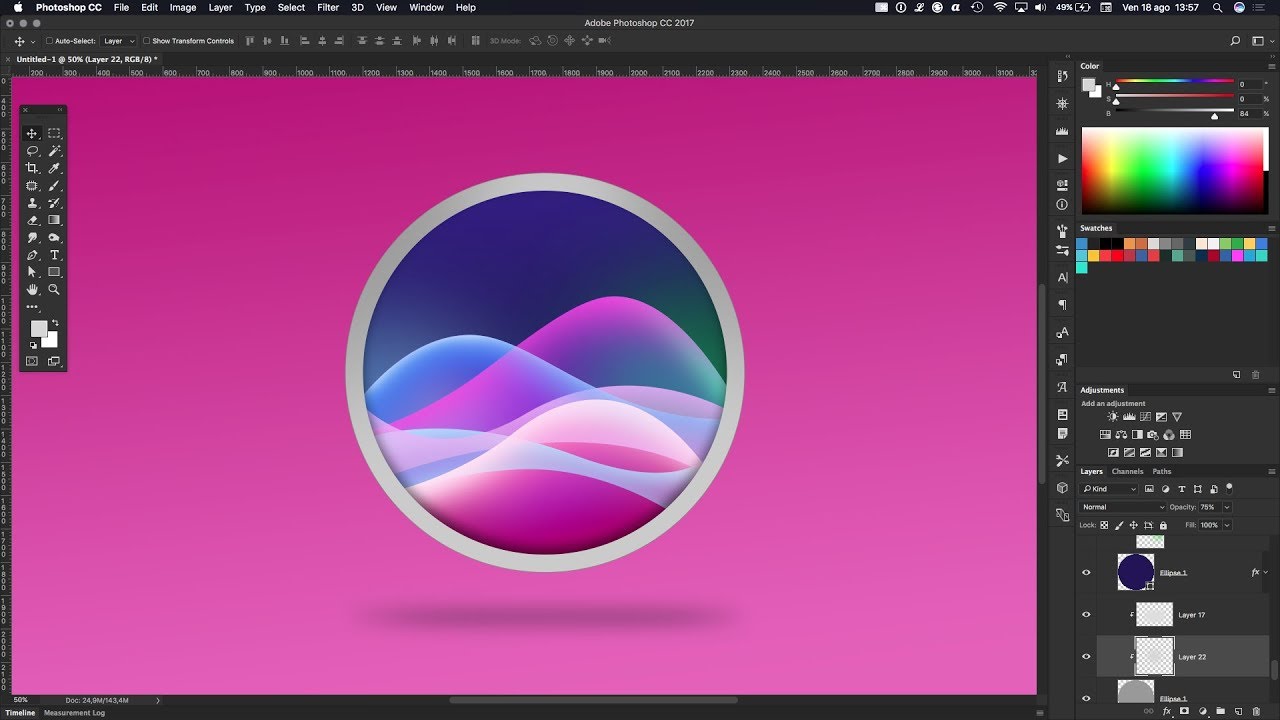The image size is (1280, 720).
Task: Expand the layer styles for Ellipse 1
Action: click(x=1268, y=572)
